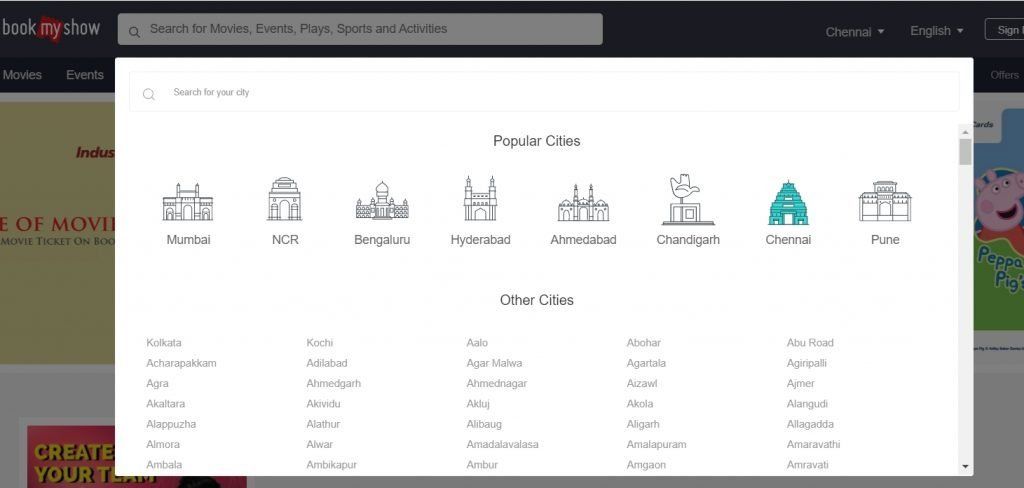The image size is (1024, 488).
Task: Select the city Ahmednagar
Action: pyautogui.click(x=496, y=383)
